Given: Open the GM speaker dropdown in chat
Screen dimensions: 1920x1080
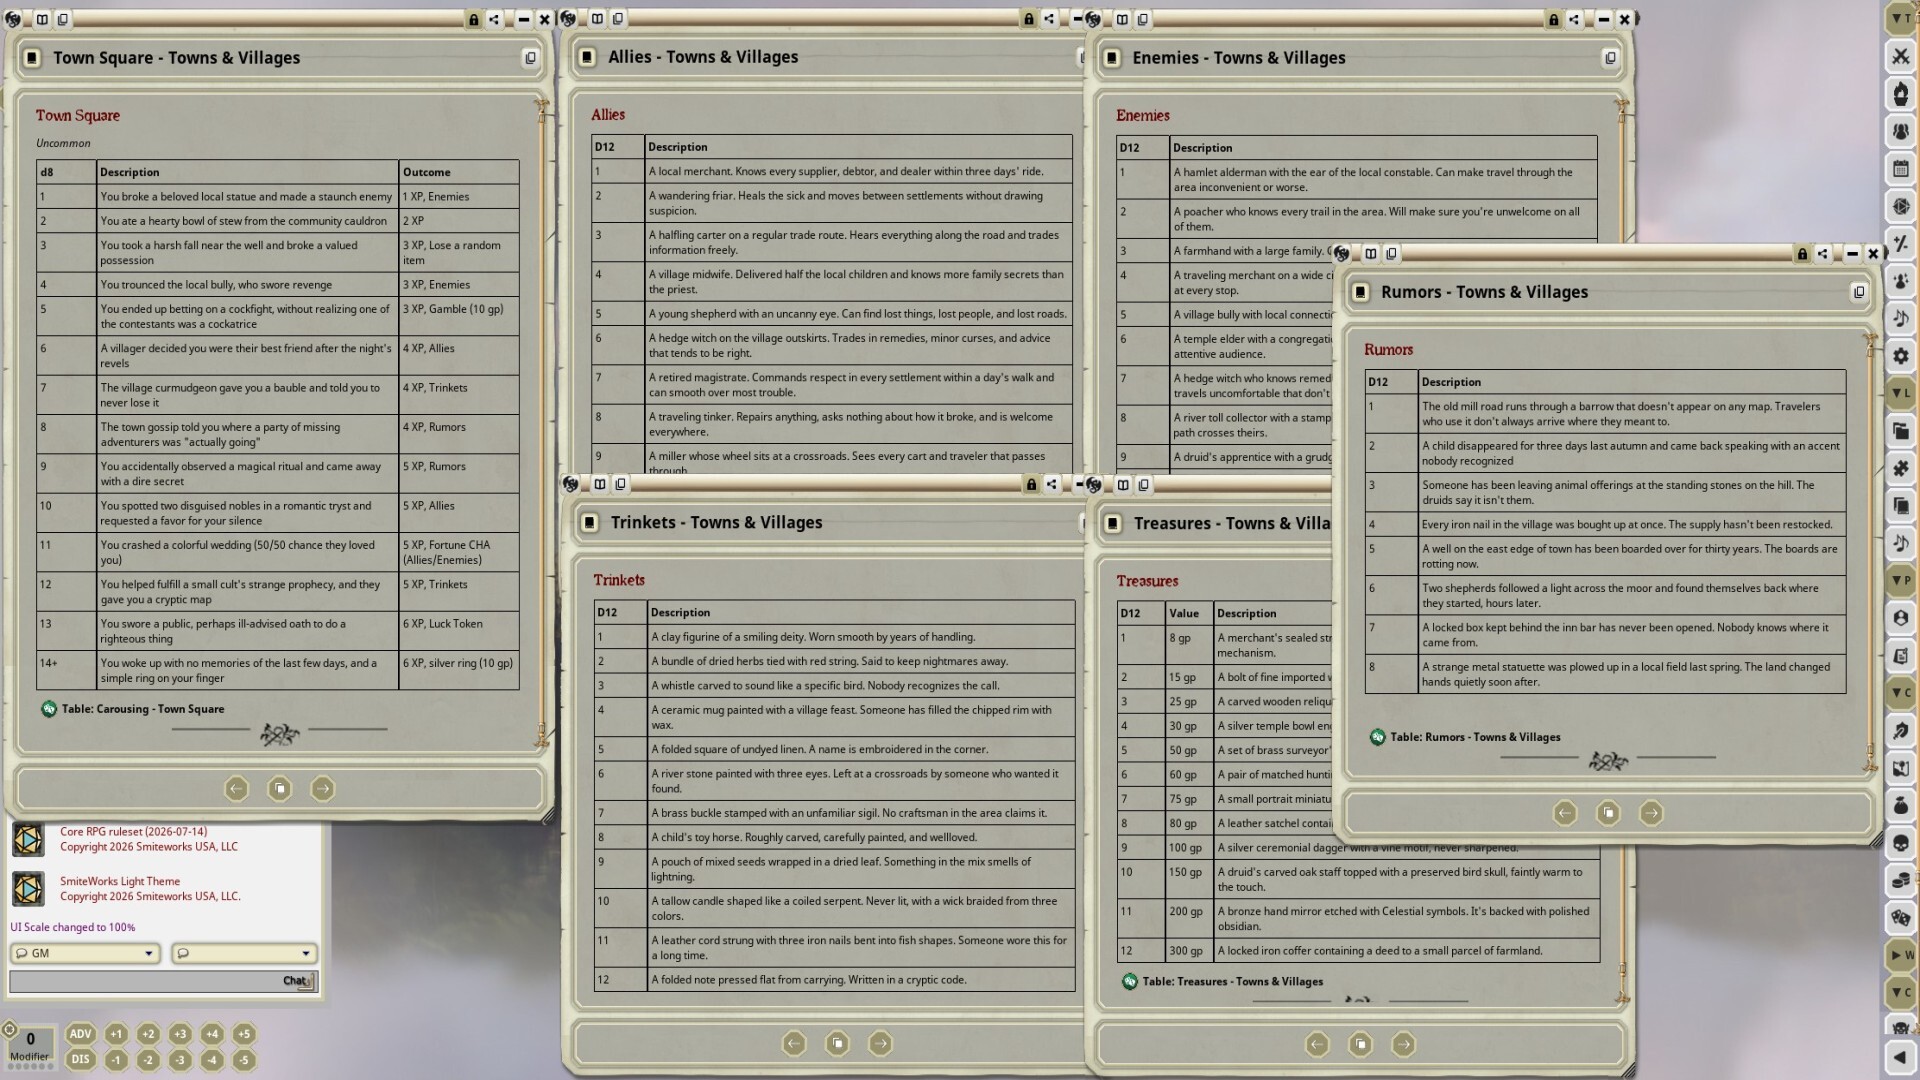Looking at the screenshot, I should 85,953.
